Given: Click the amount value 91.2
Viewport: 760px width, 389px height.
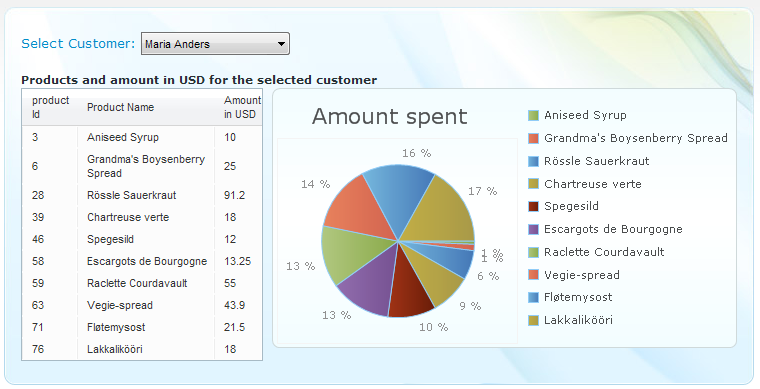Looking at the screenshot, I should [x=235, y=195].
